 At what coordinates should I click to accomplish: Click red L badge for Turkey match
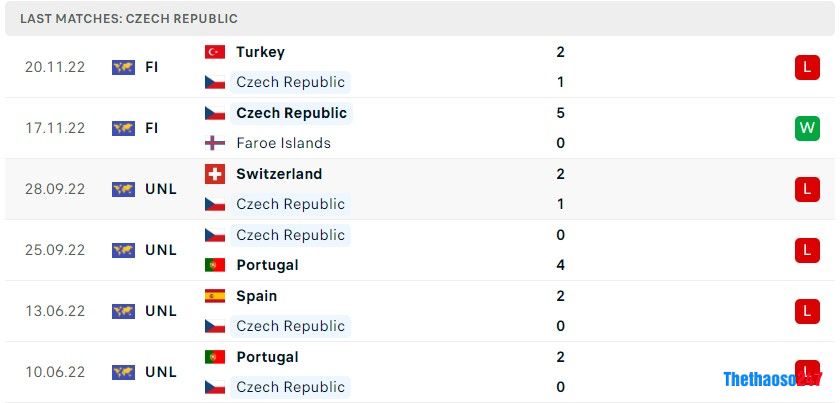click(807, 67)
